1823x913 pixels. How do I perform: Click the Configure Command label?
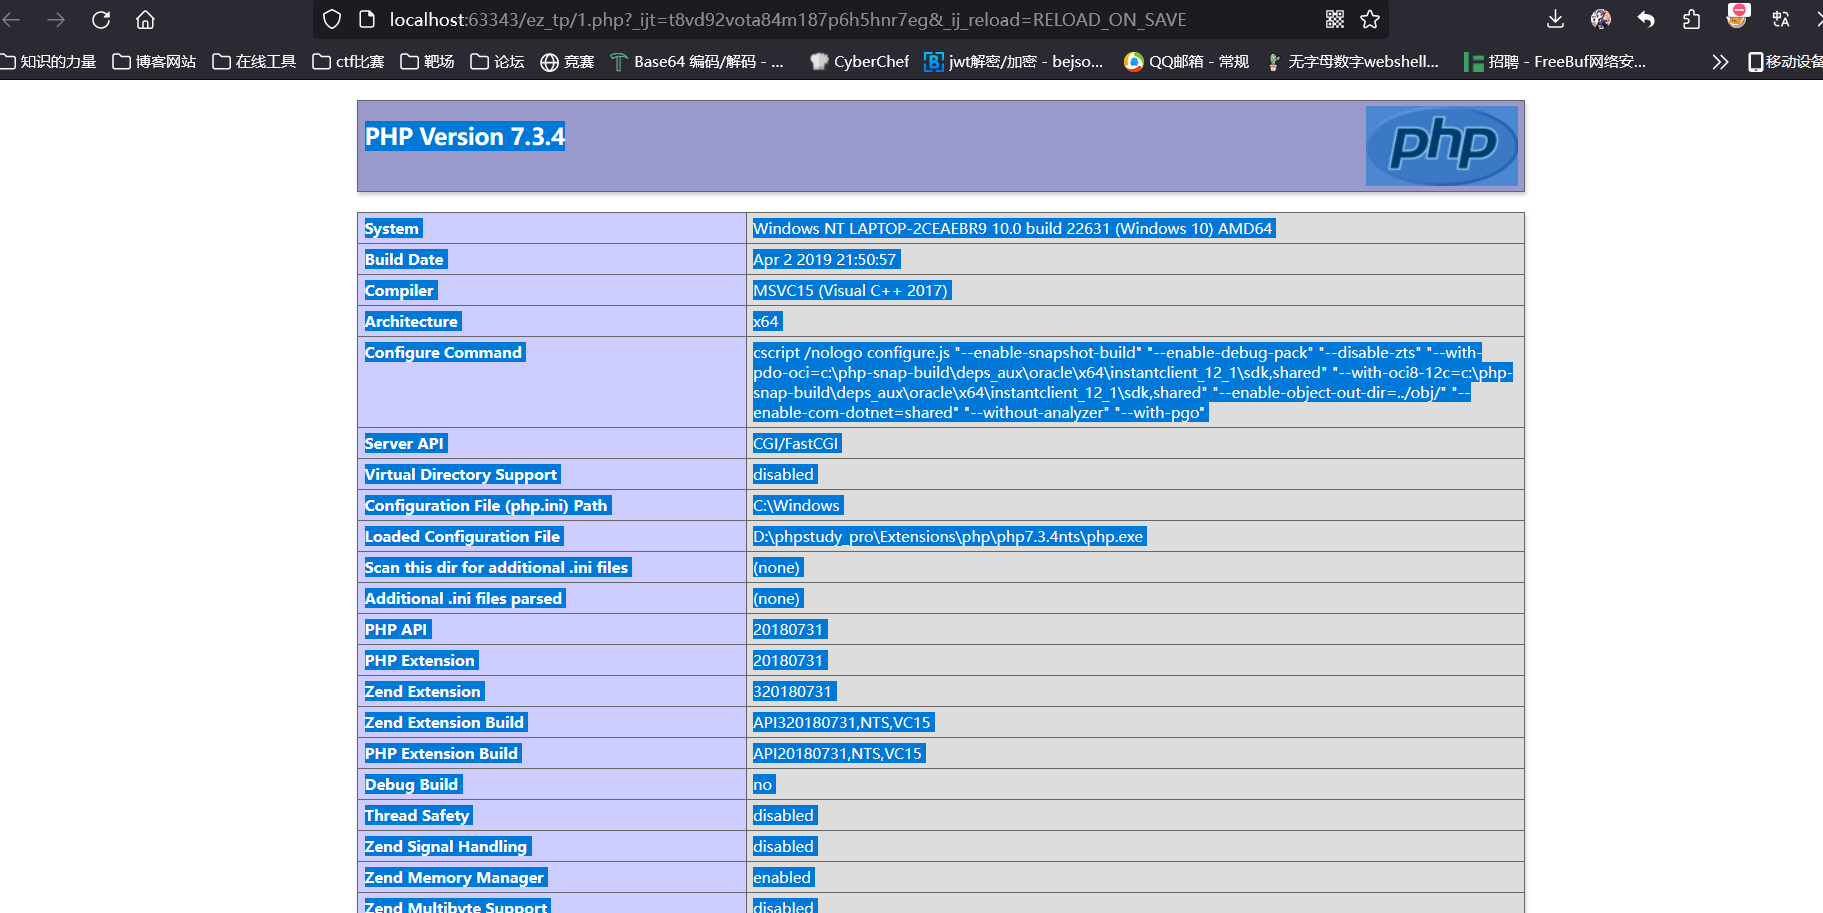443,353
